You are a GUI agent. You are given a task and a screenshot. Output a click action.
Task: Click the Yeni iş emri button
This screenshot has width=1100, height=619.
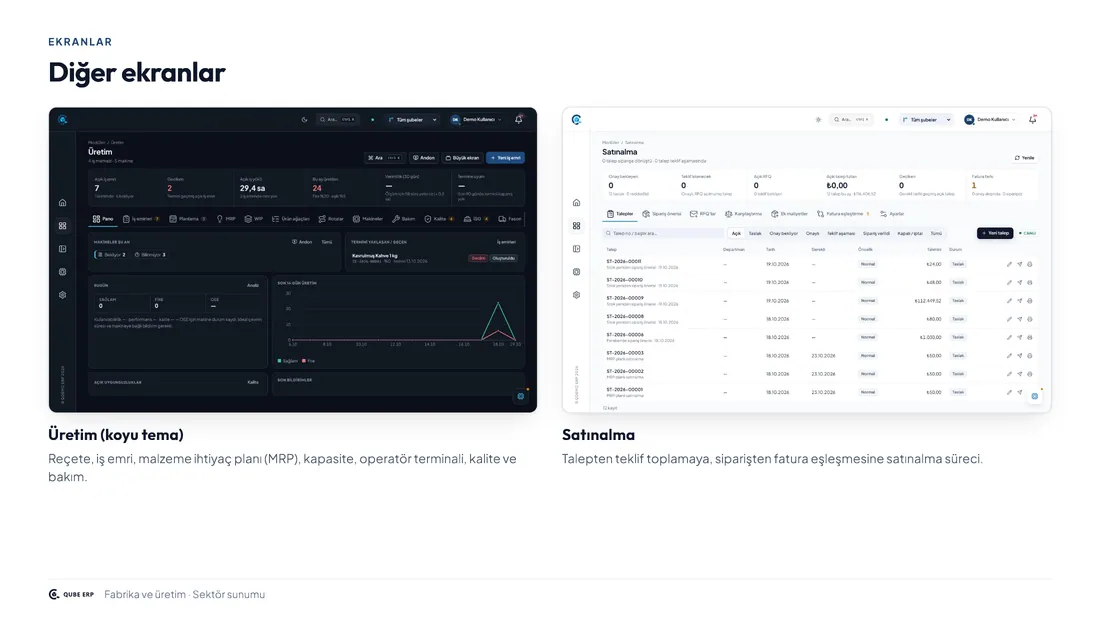[505, 158]
